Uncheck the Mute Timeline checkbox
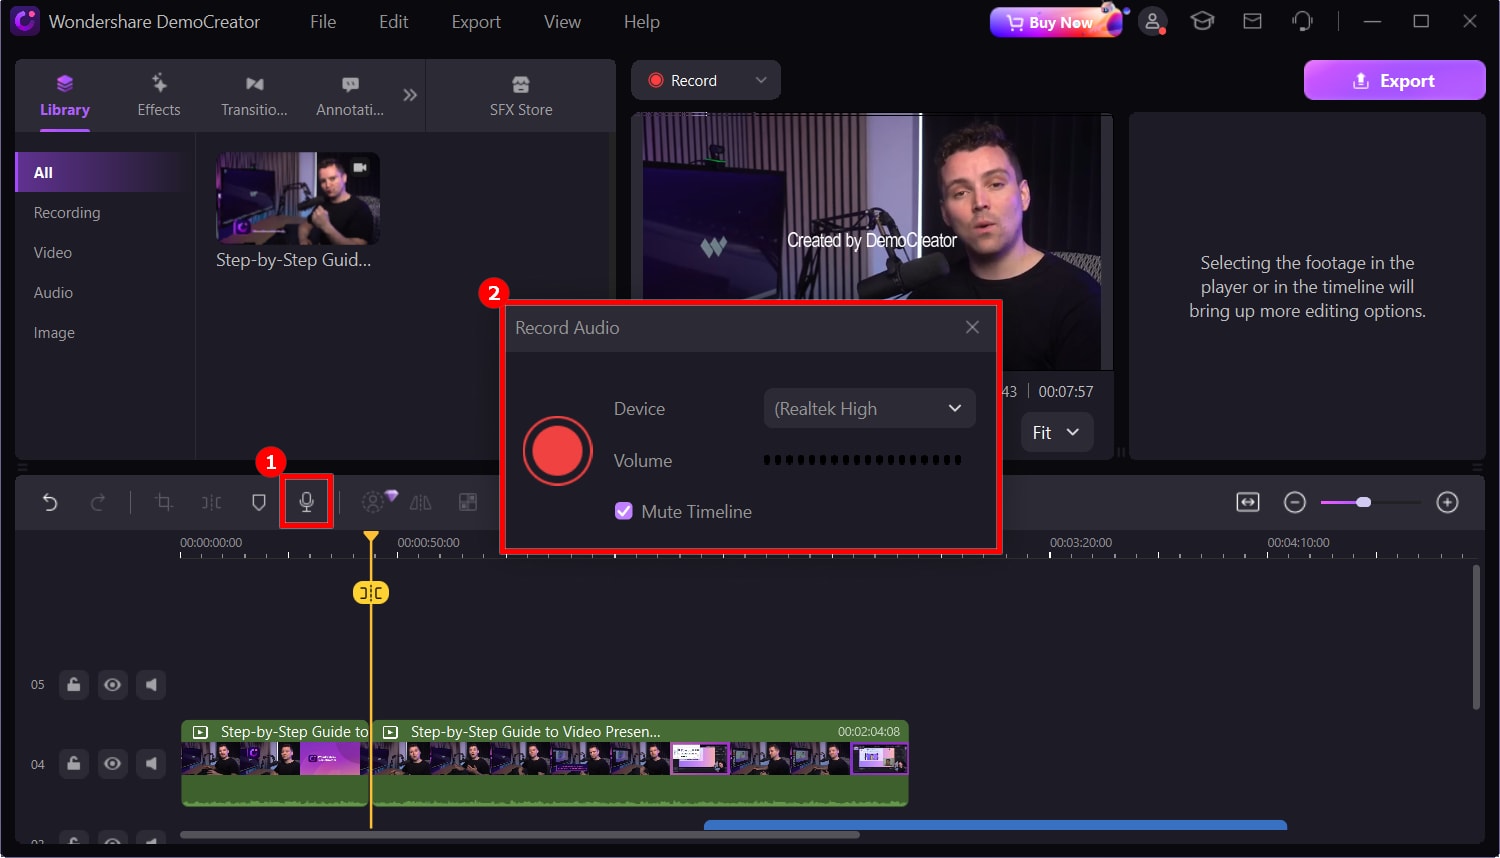This screenshot has width=1500, height=858. point(624,511)
